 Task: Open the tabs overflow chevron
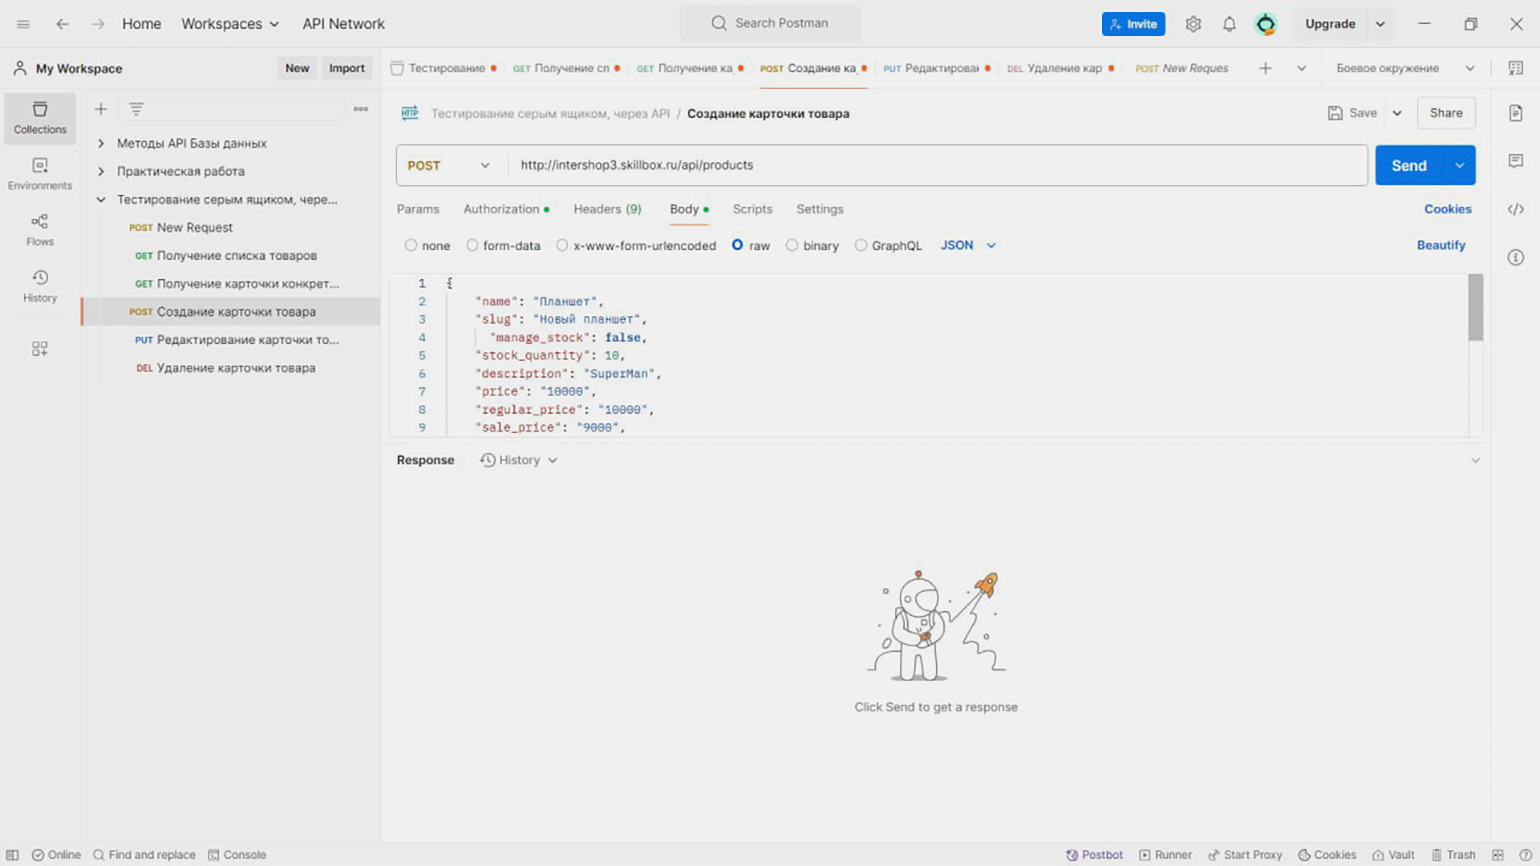click(1301, 68)
